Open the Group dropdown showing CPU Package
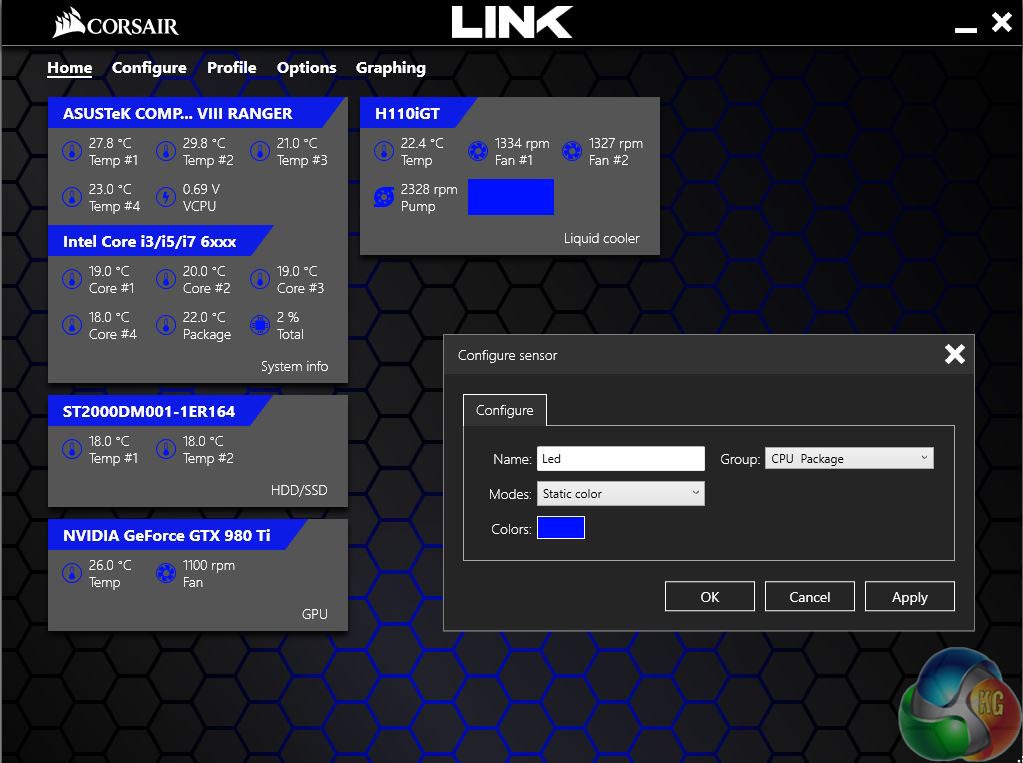1023x763 pixels. (x=849, y=459)
